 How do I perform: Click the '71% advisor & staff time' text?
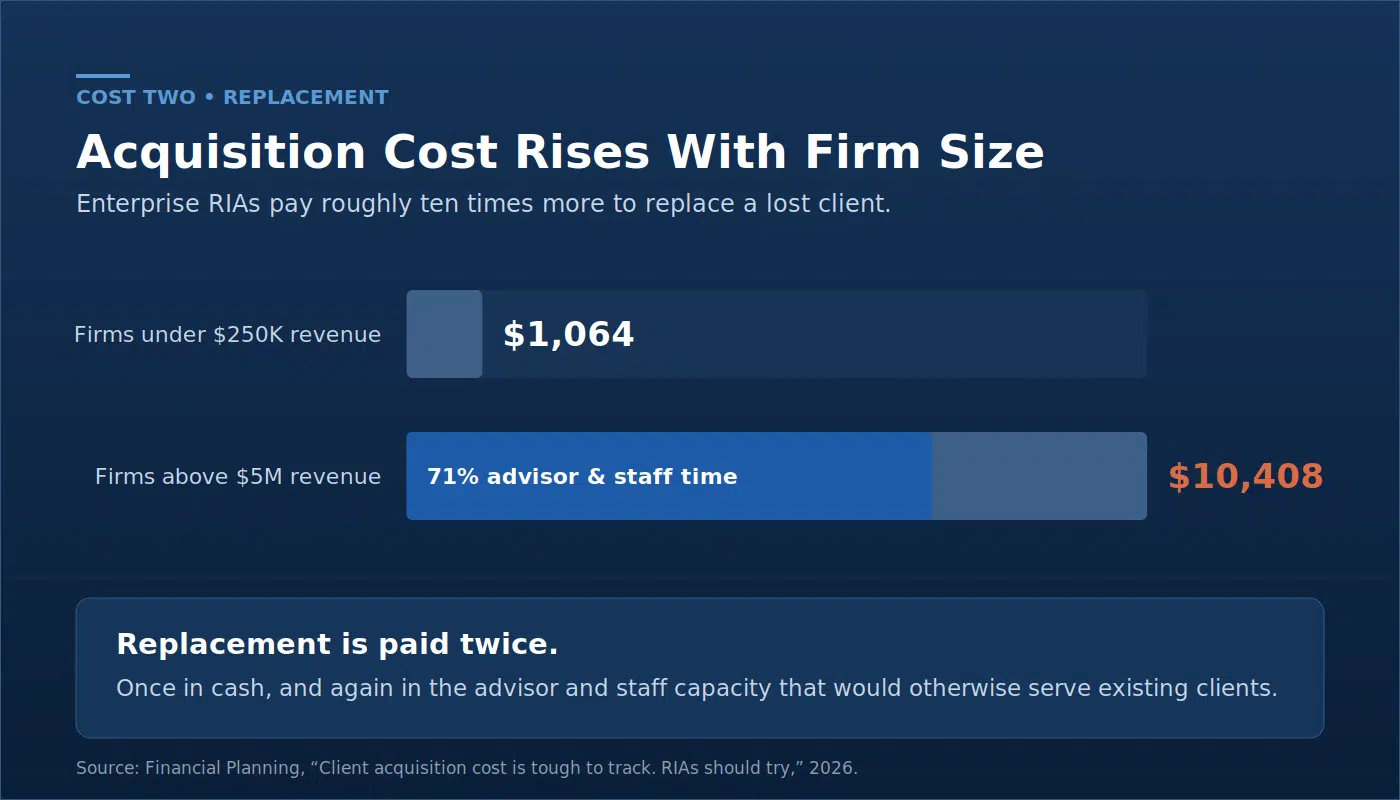coord(582,476)
